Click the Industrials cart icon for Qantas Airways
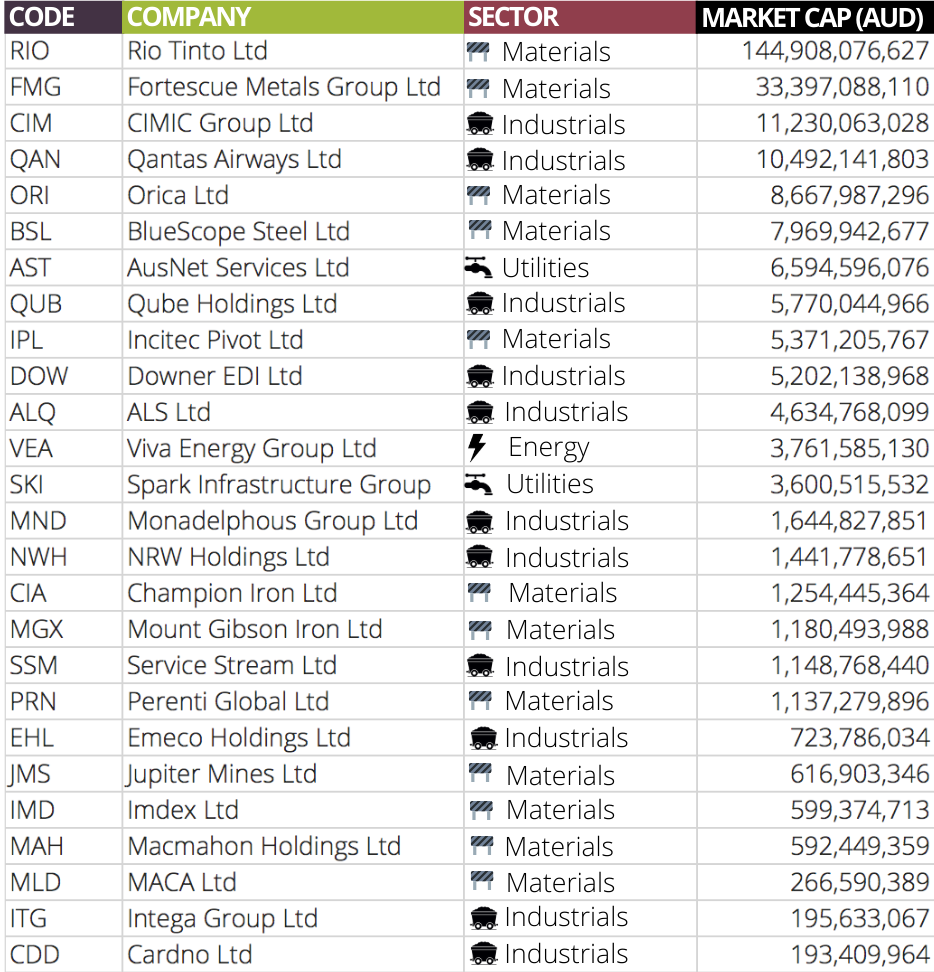Screen dimensions: 934x972 (x=480, y=160)
